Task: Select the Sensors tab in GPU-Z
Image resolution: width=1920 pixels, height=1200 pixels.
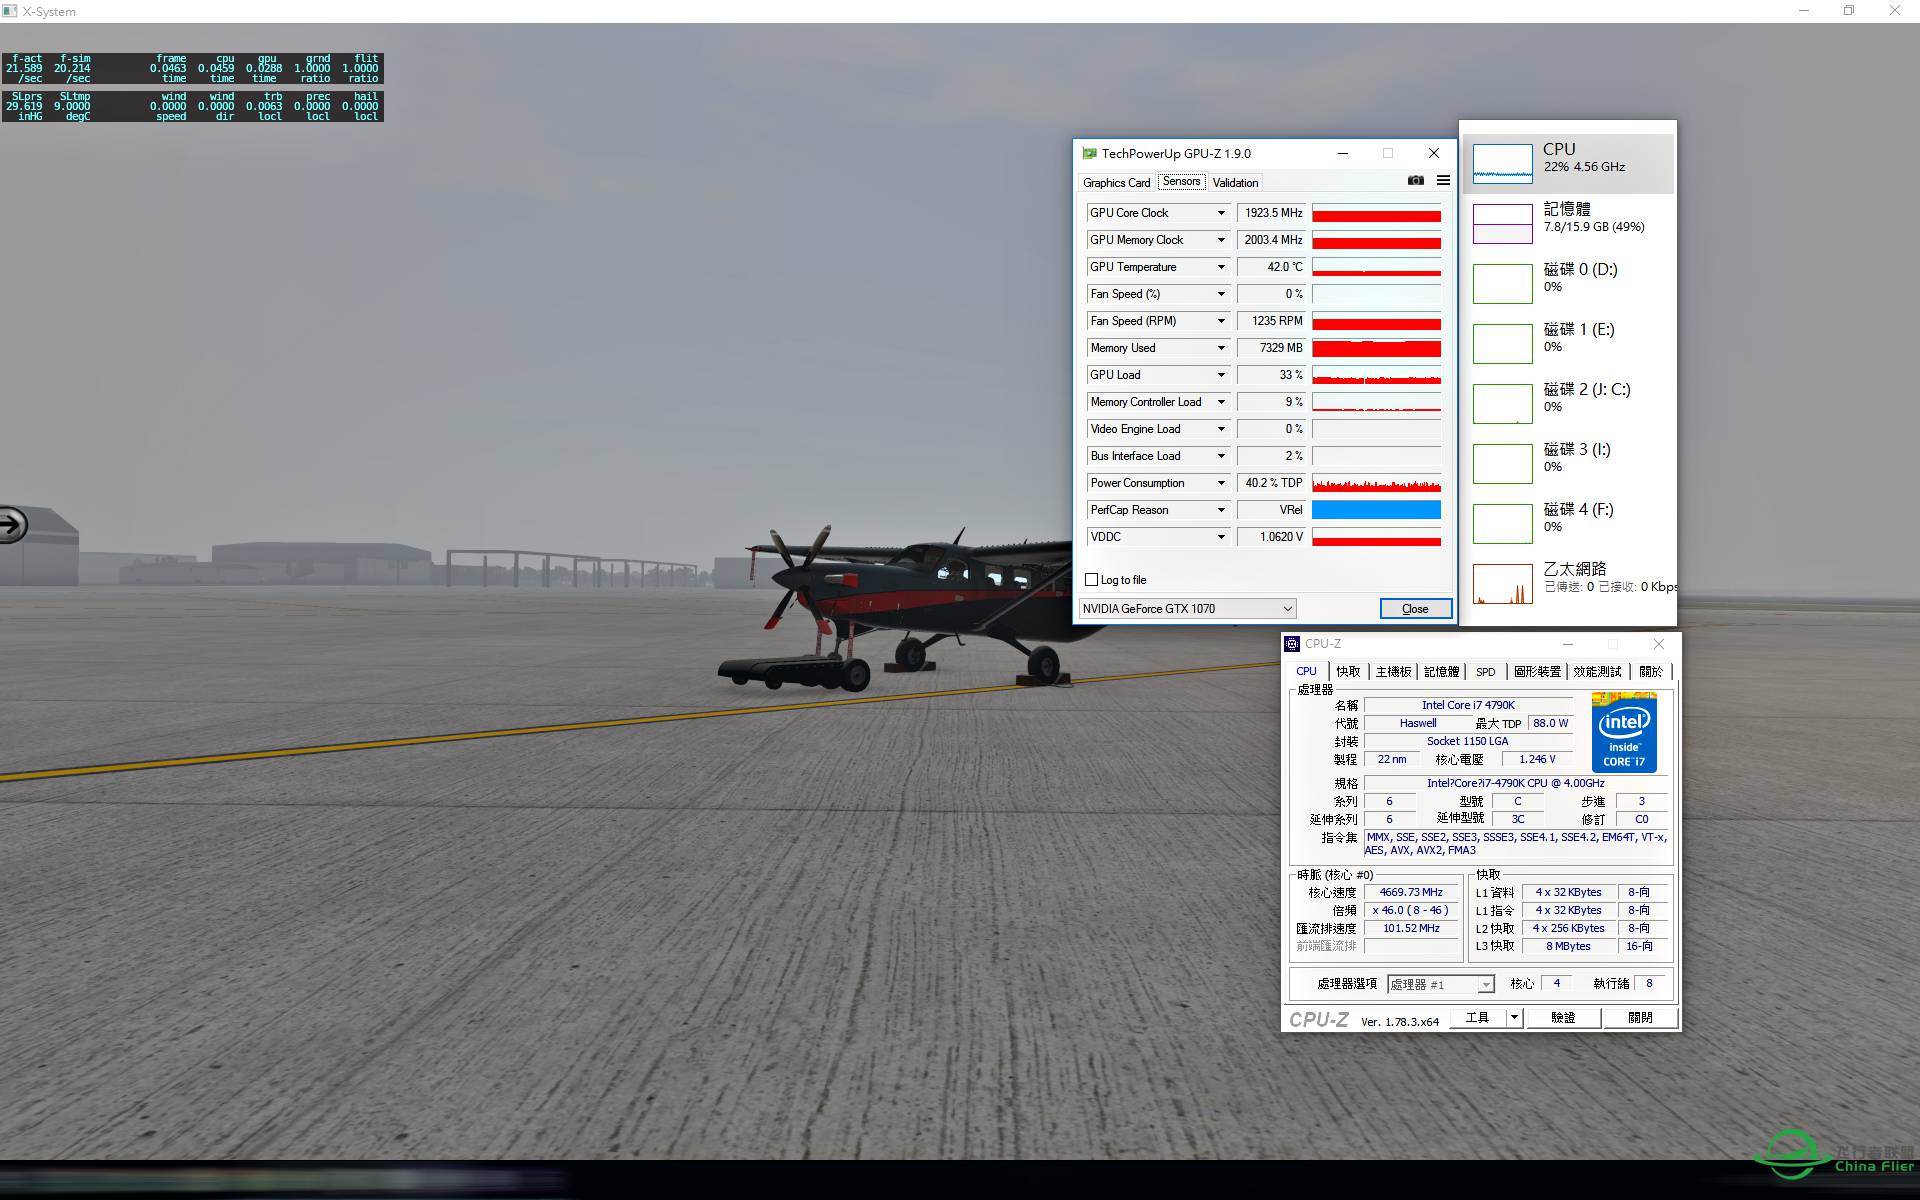Action: click(x=1180, y=181)
